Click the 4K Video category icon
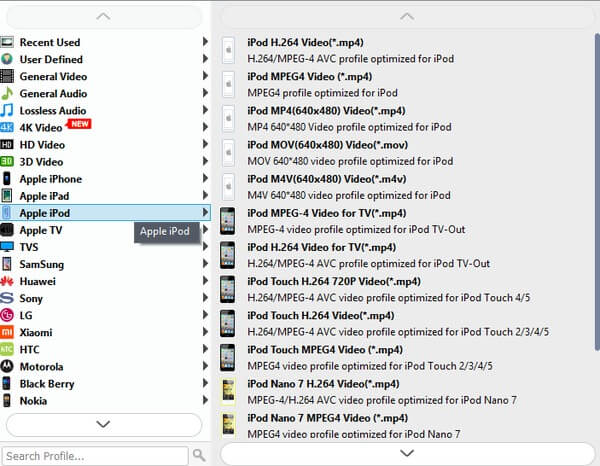600x466 pixels. (8, 127)
